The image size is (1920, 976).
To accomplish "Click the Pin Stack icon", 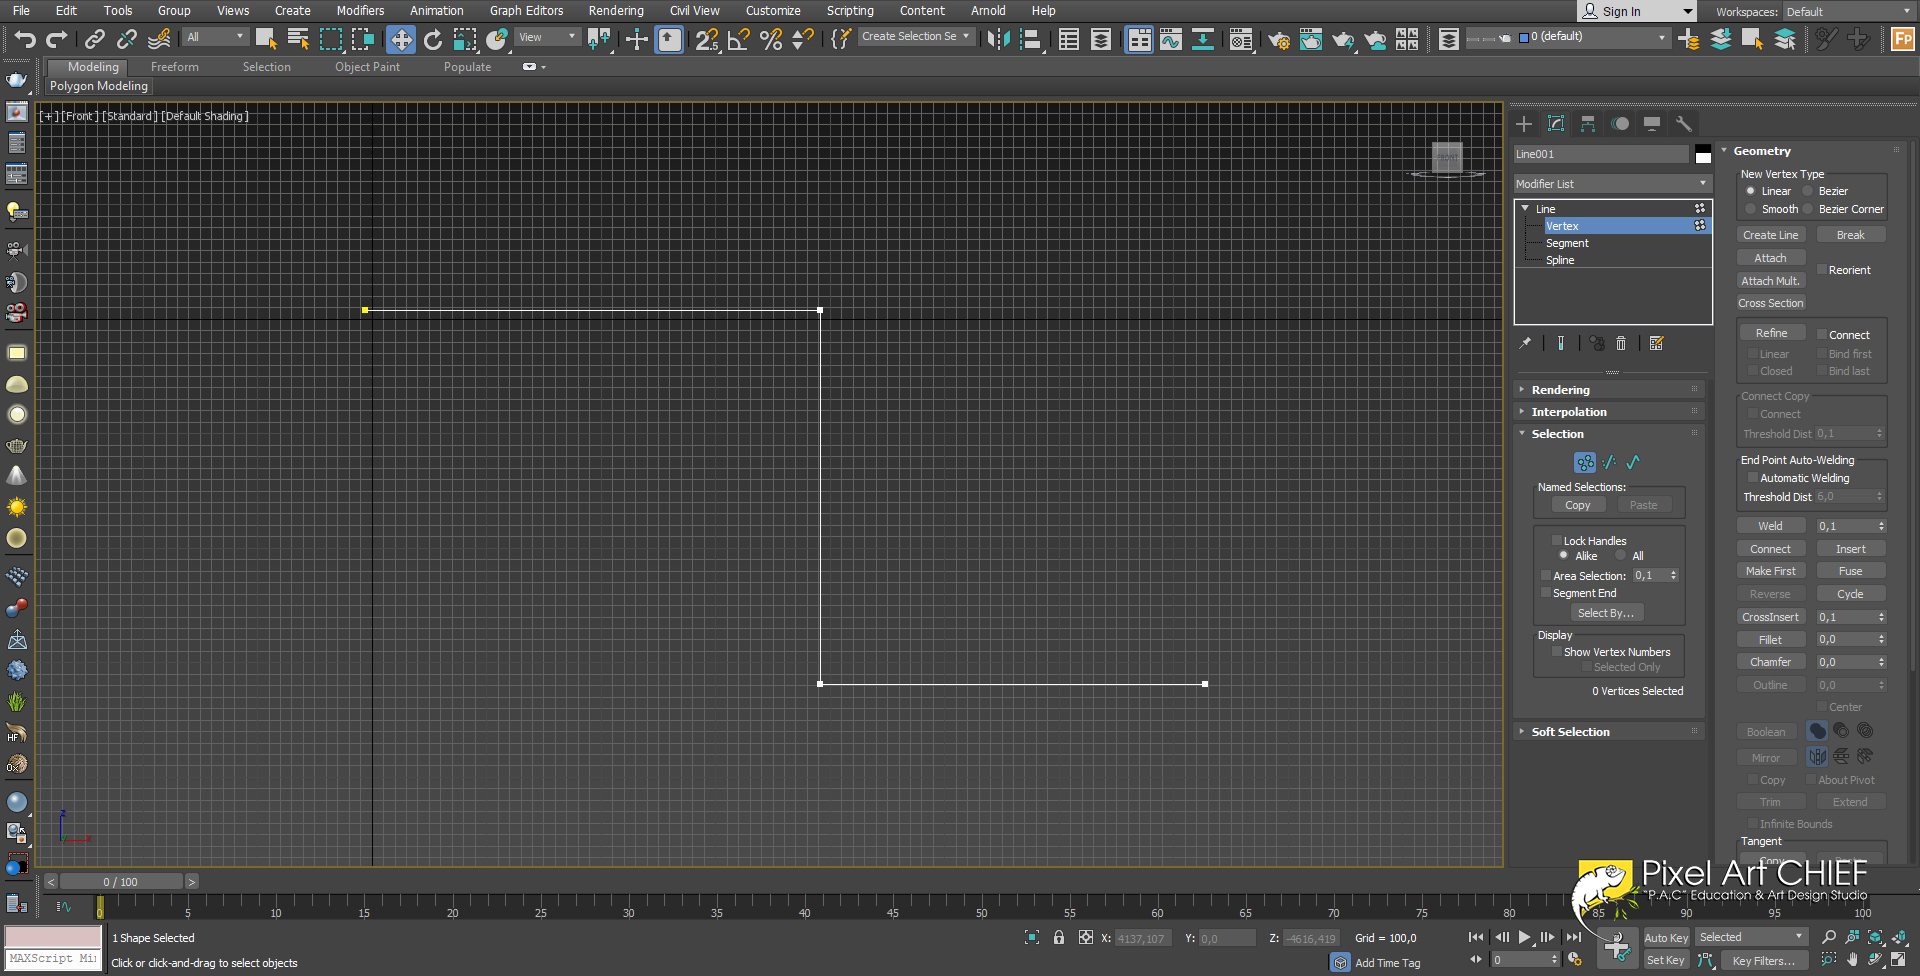I will point(1525,343).
